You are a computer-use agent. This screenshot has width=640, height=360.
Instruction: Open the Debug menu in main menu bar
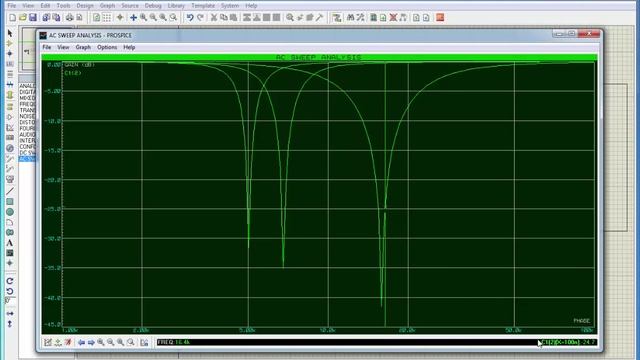[x=153, y=6]
